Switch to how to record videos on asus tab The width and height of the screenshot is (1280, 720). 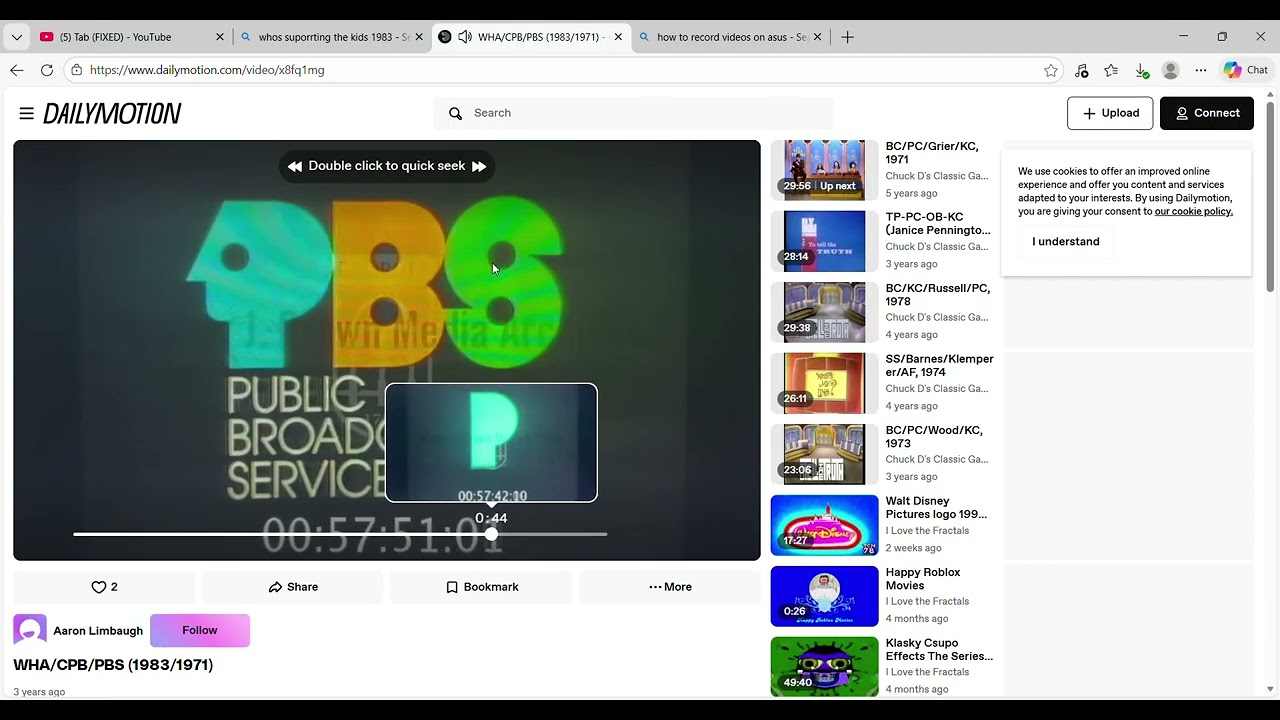731,37
